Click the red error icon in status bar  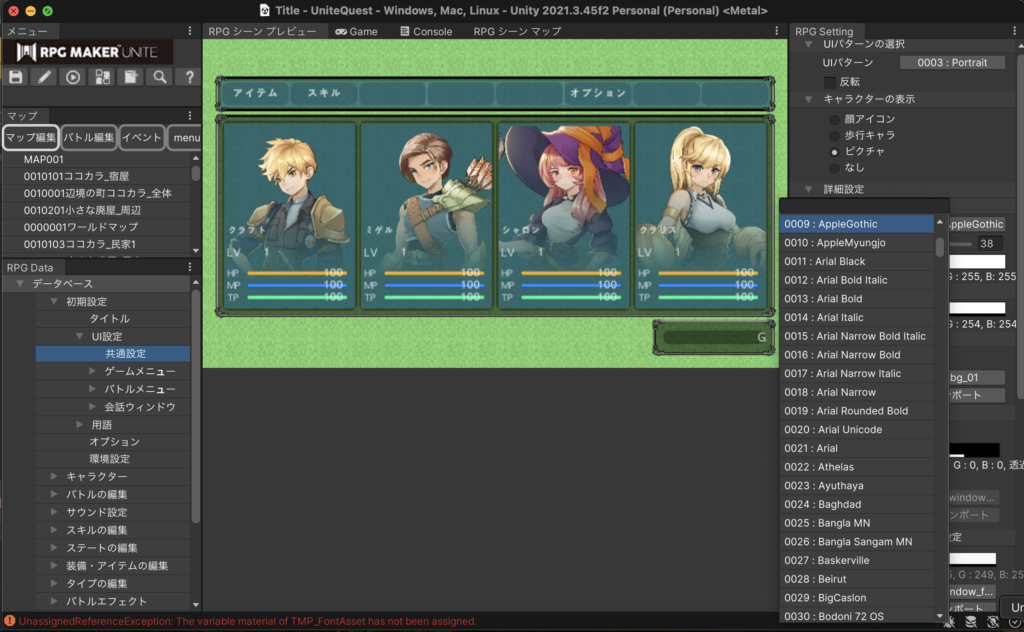tap(9, 621)
